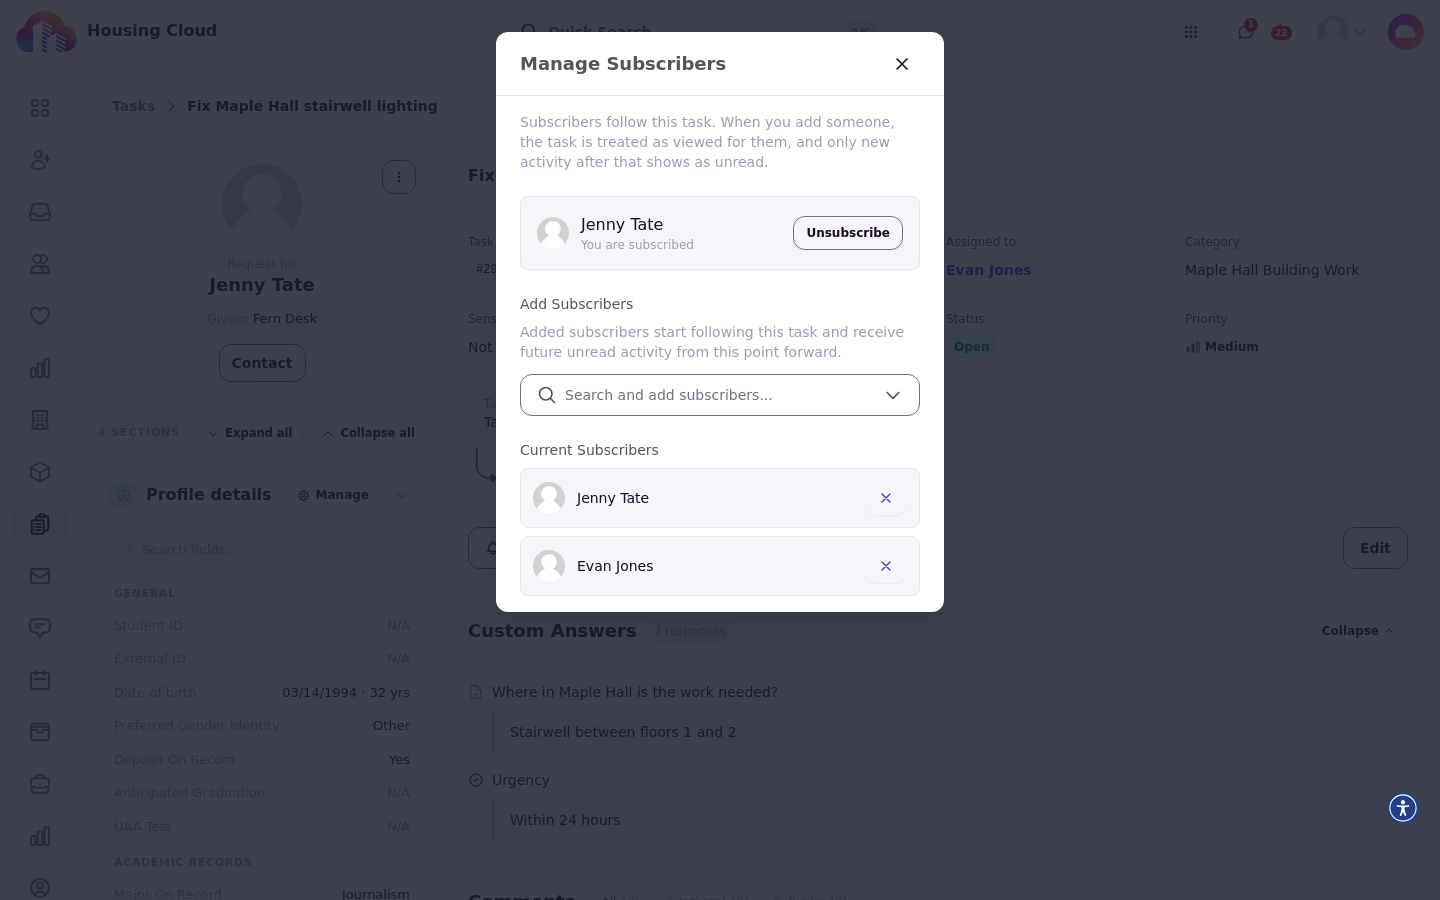Collapse the Custom Answers section

coord(1357,631)
